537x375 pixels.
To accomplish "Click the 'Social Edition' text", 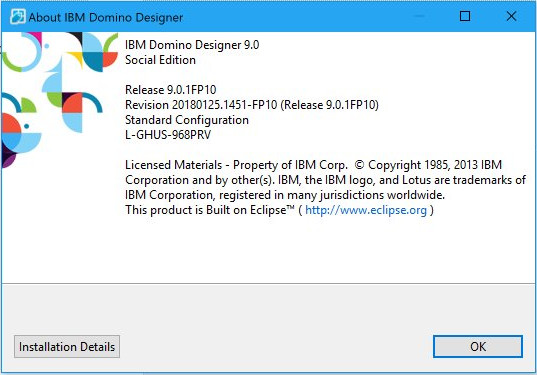I will click(160, 60).
